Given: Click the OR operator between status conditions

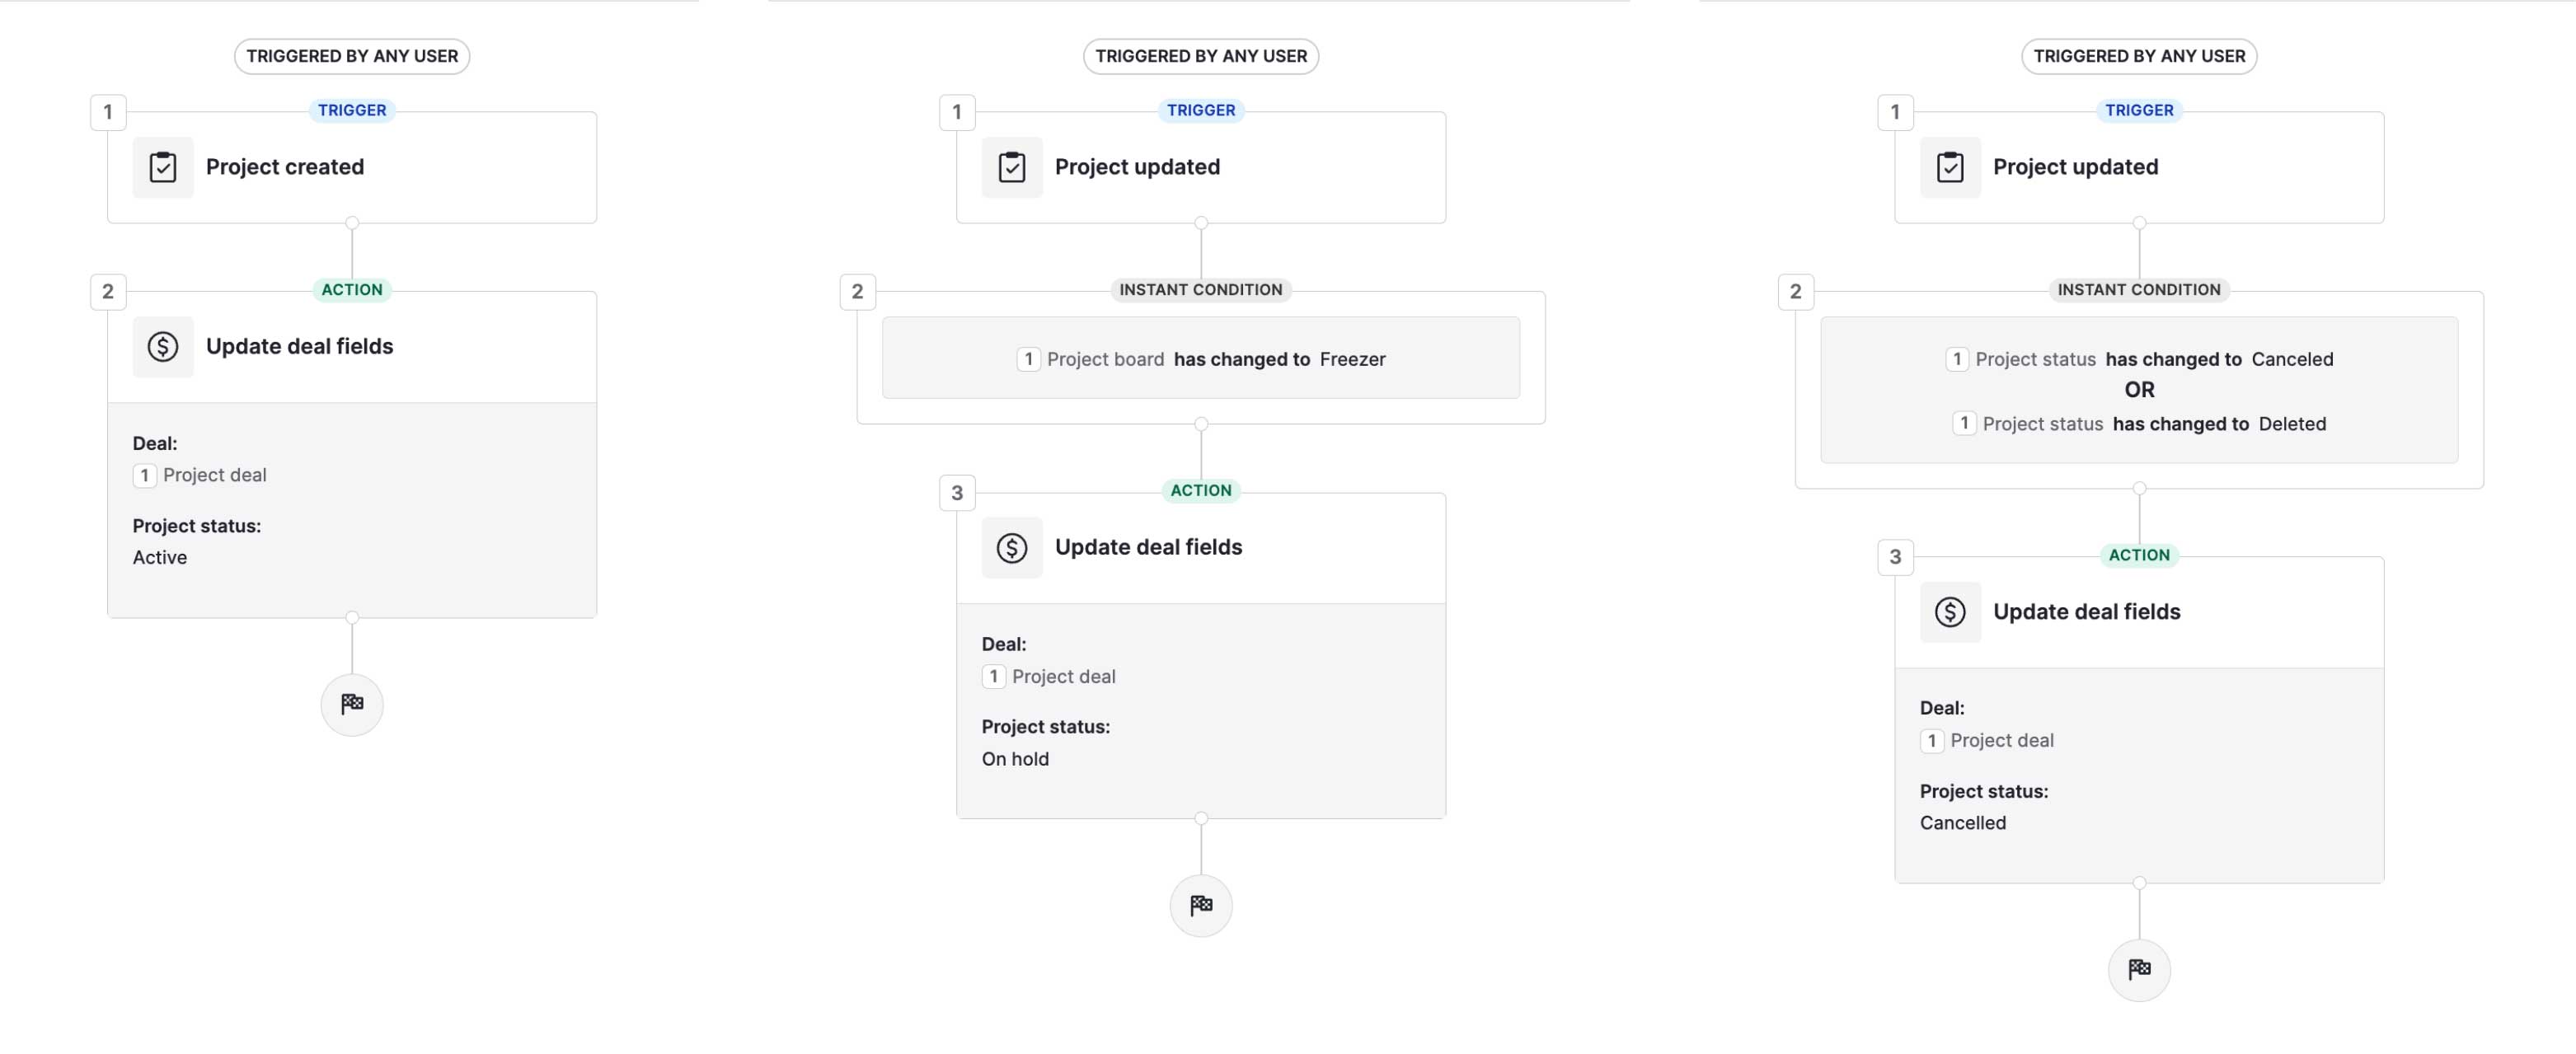Looking at the screenshot, I should [2139, 390].
